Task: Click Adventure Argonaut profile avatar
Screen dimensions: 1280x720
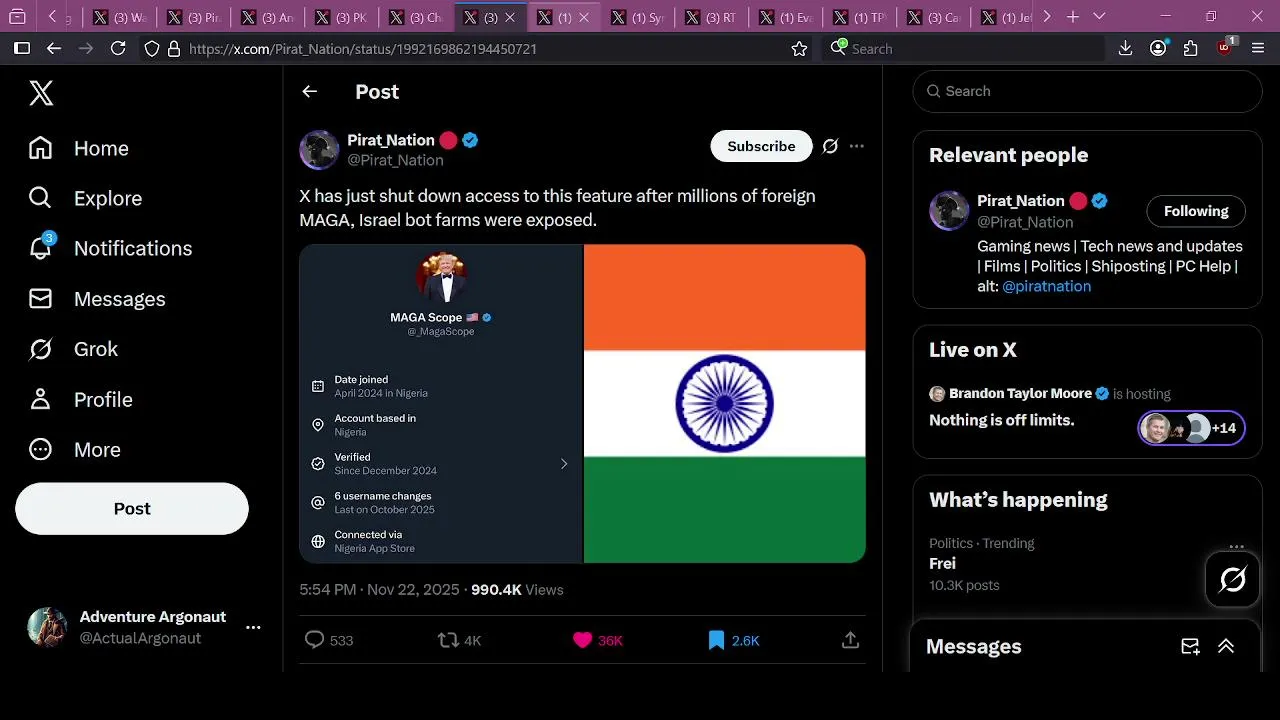Action: point(47,627)
